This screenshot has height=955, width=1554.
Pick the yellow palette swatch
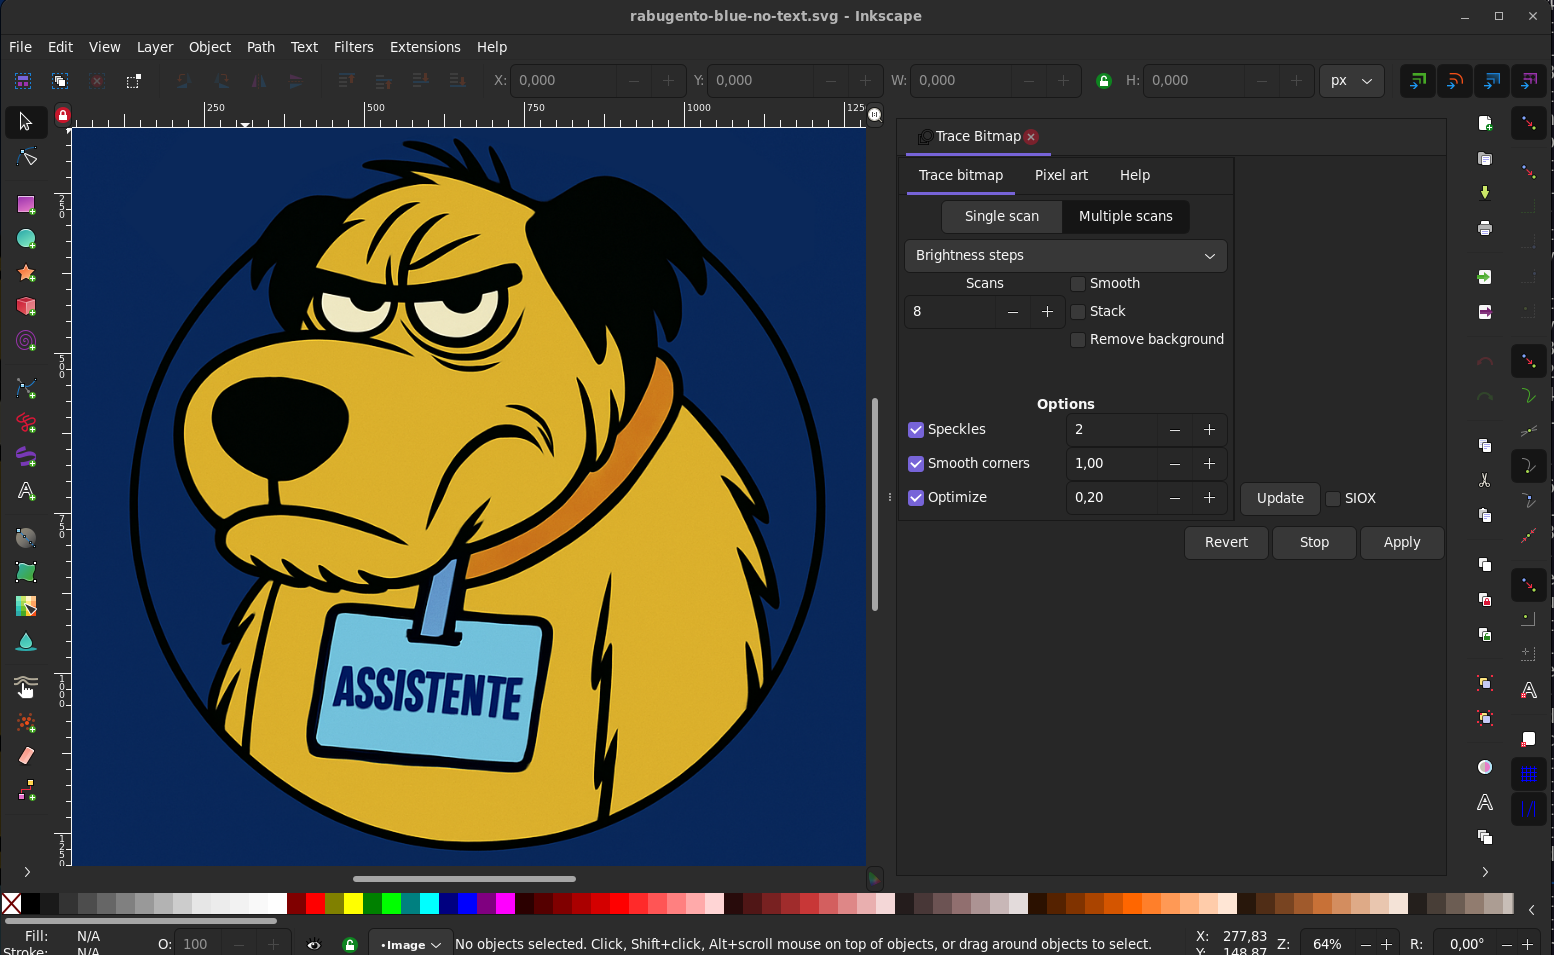[x=353, y=904]
